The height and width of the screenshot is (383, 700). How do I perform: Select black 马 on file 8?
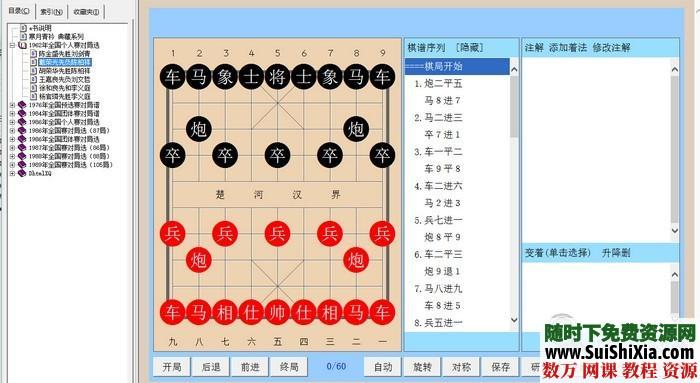pos(356,77)
